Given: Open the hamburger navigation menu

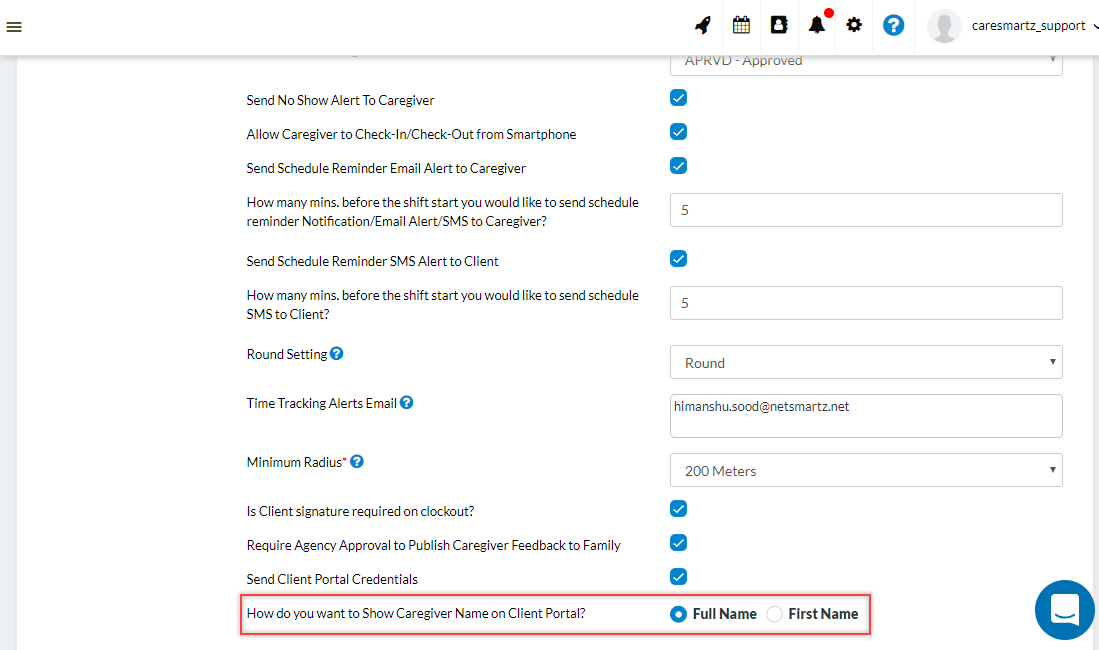Looking at the screenshot, I should [14, 27].
